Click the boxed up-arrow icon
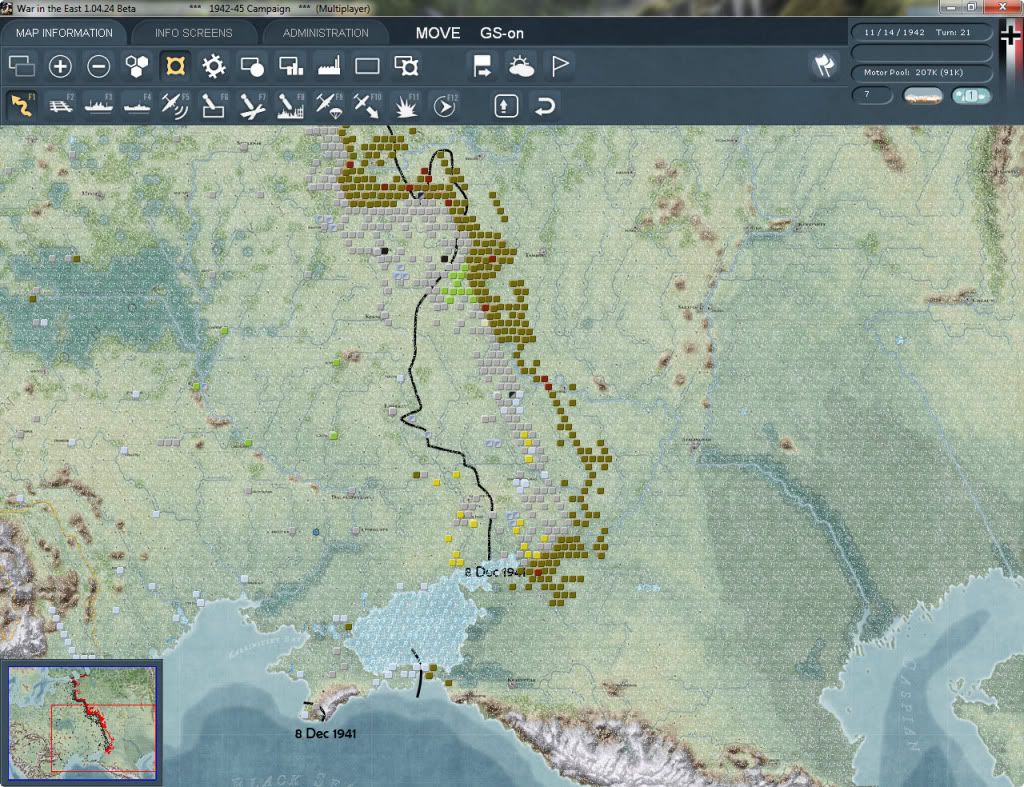This screenshot has height=787, width=1024. (x=506, y=106)
